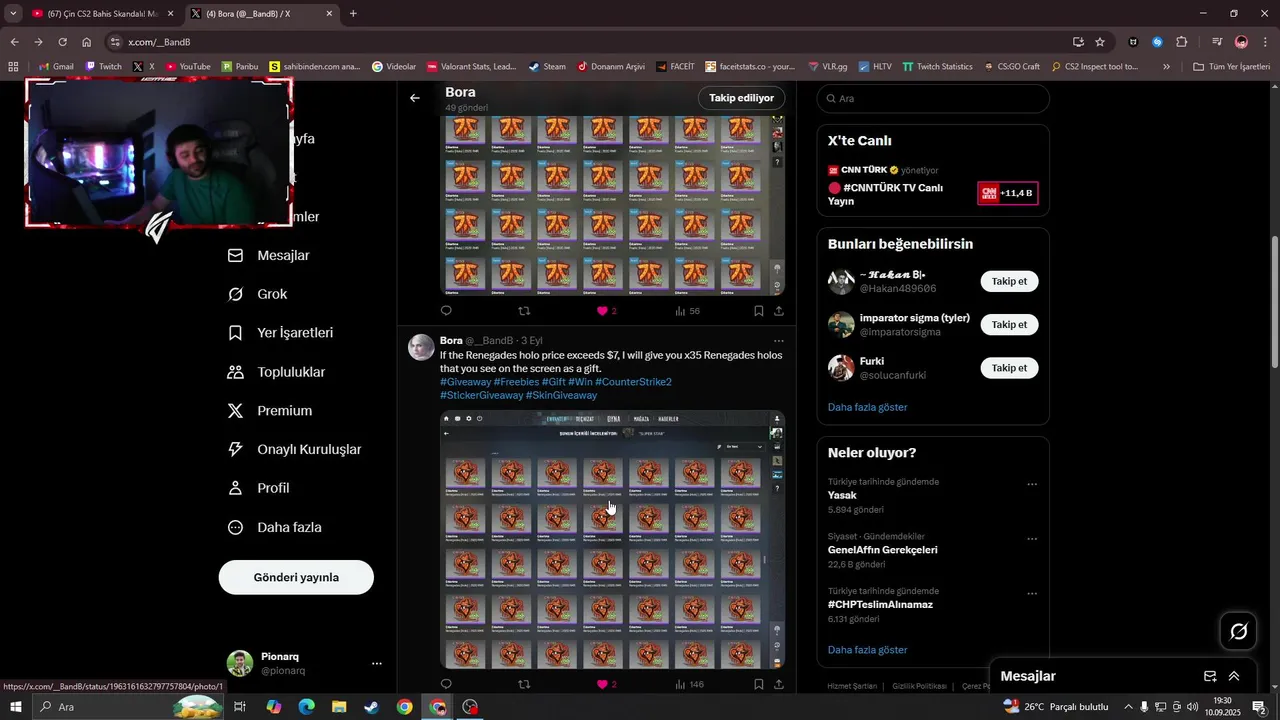Viewport: 1280px width, 720px height.
Task: Share the tweet with 56 views
Action: point(778,311)
